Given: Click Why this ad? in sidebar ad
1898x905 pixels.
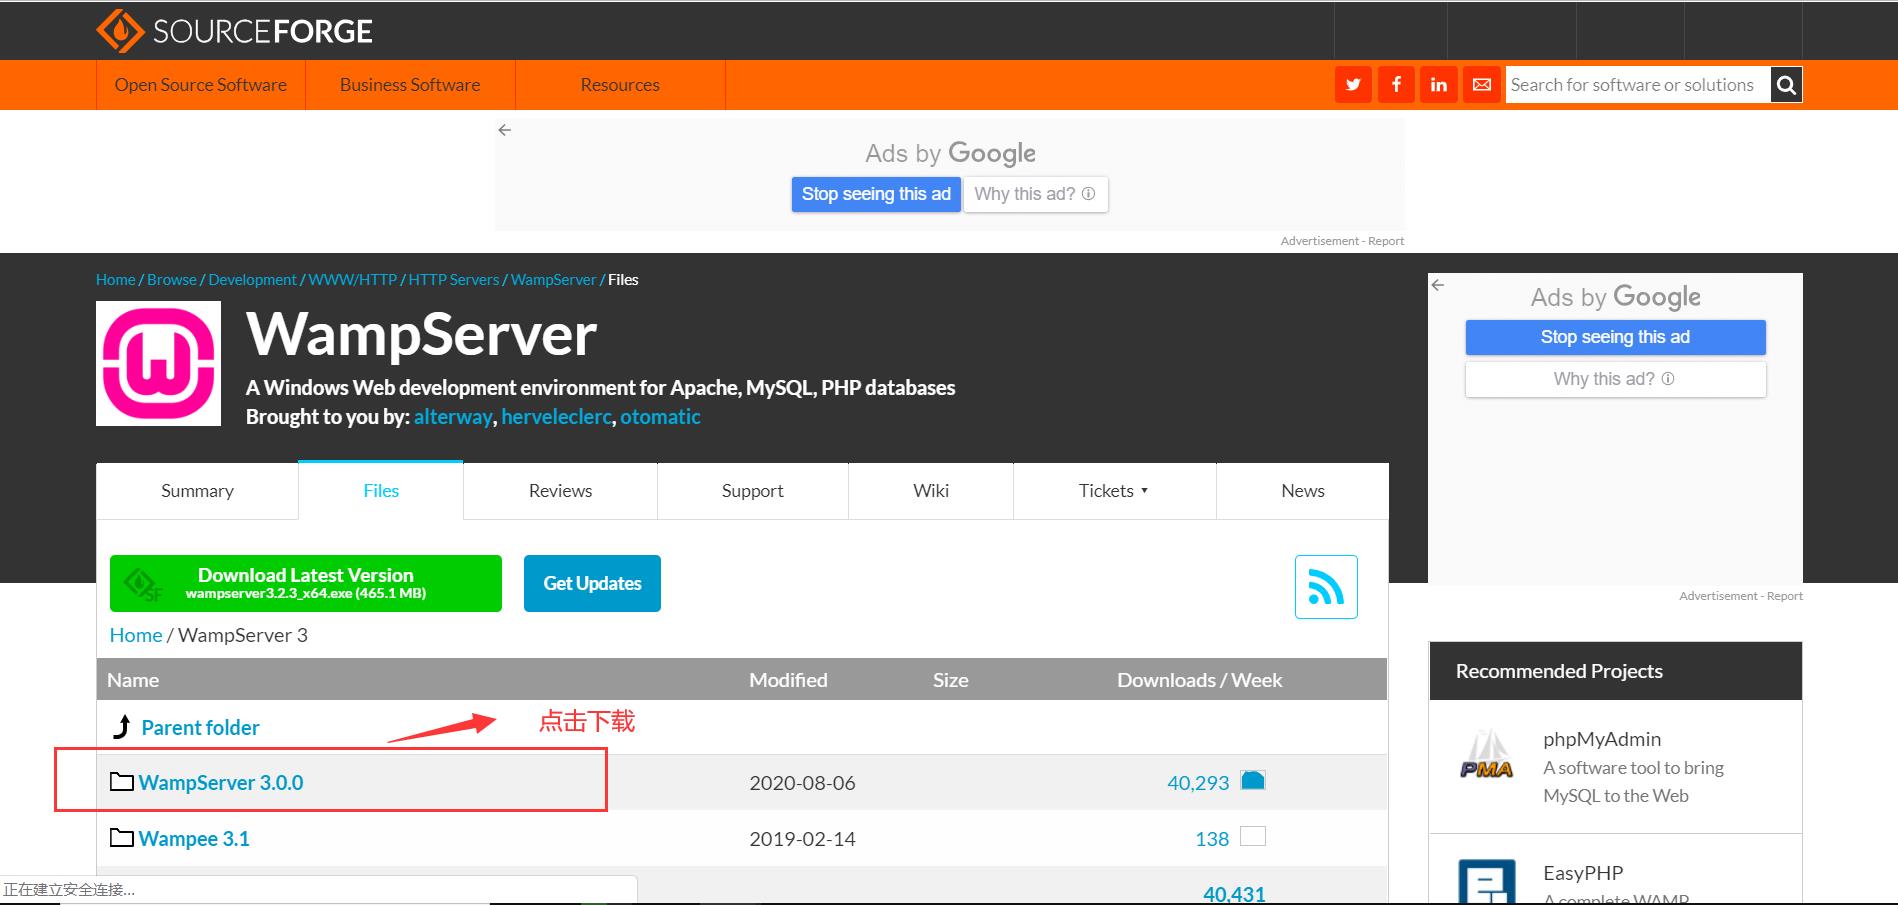Looking at the screenshot, I should 1615,379.
